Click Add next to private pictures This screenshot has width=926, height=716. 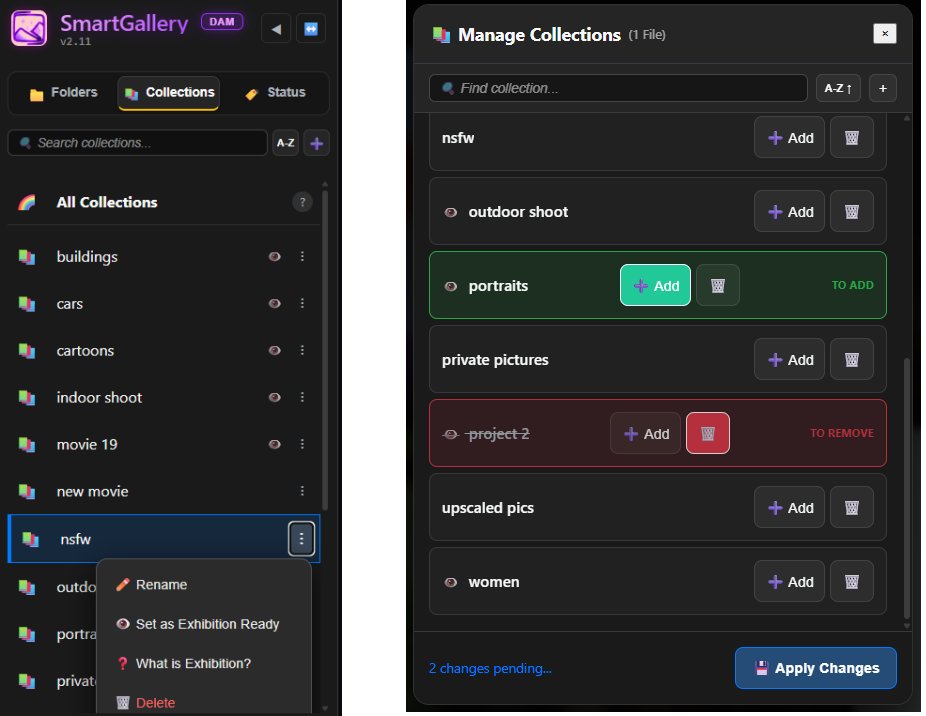click(x=789, y=359)
